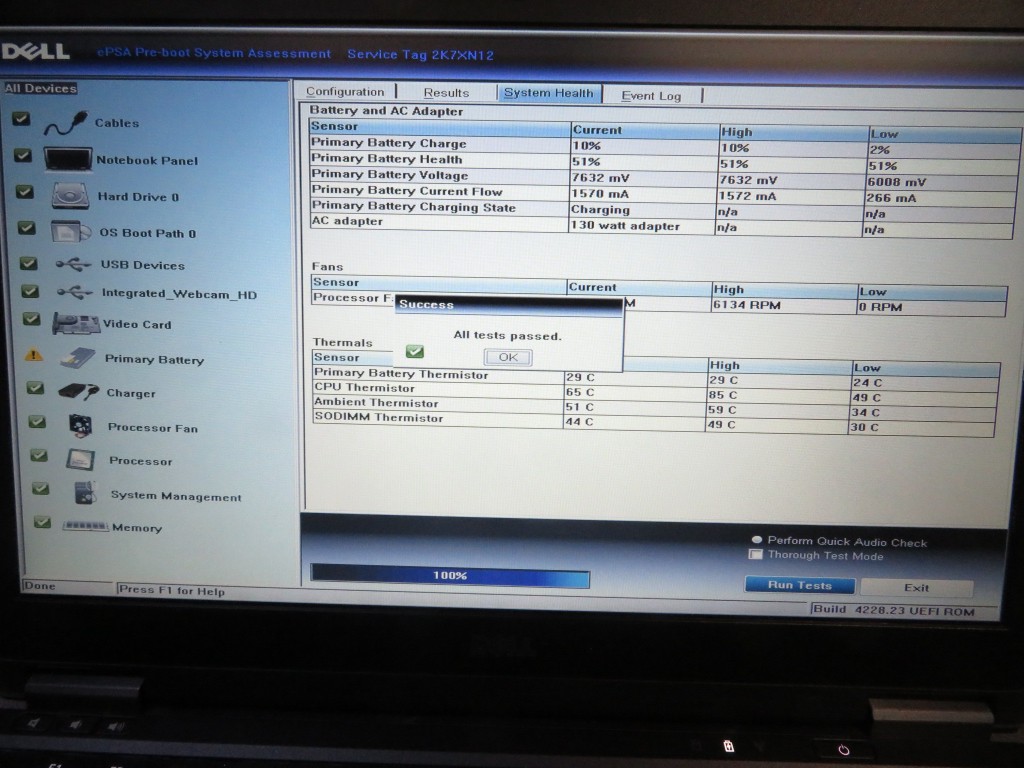Toggle the Processor checkbox

tap(39, 455)
